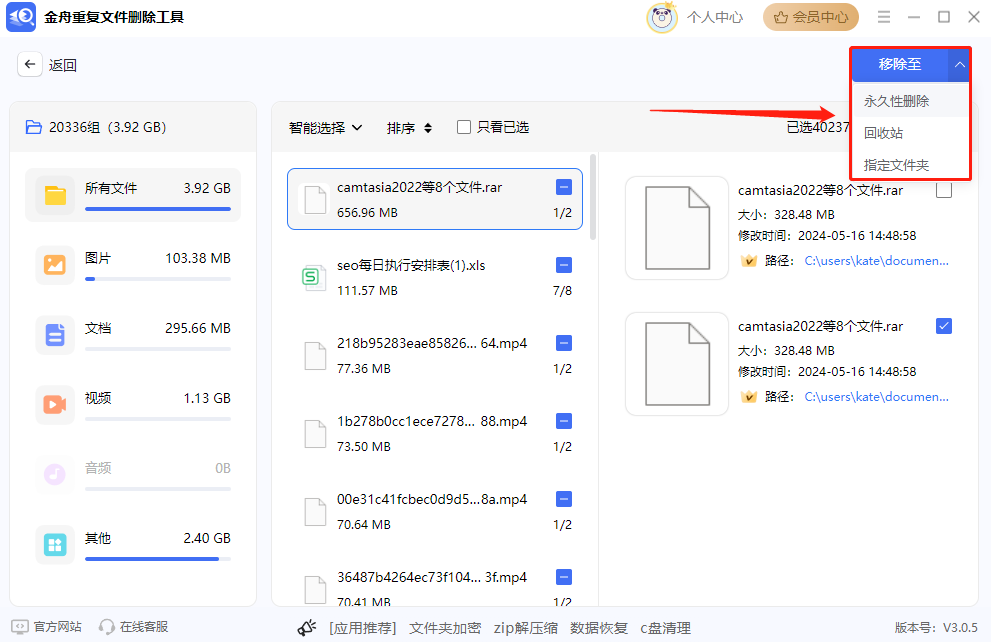The image size is (991, 642).
Task: Open the second file path link
Action: click(x=876, y=397)
